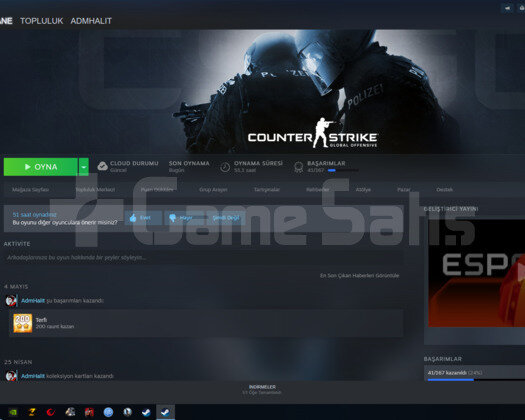Screen dimensions: 525x420
Task: Click the 'Terfi' achievement title text
Action: point(41,320)
